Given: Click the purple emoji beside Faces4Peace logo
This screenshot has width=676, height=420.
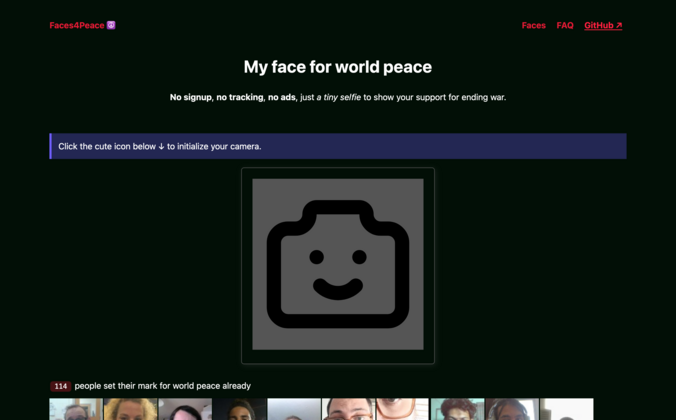Looking at the screenshot, I should (x=111, y=25).
